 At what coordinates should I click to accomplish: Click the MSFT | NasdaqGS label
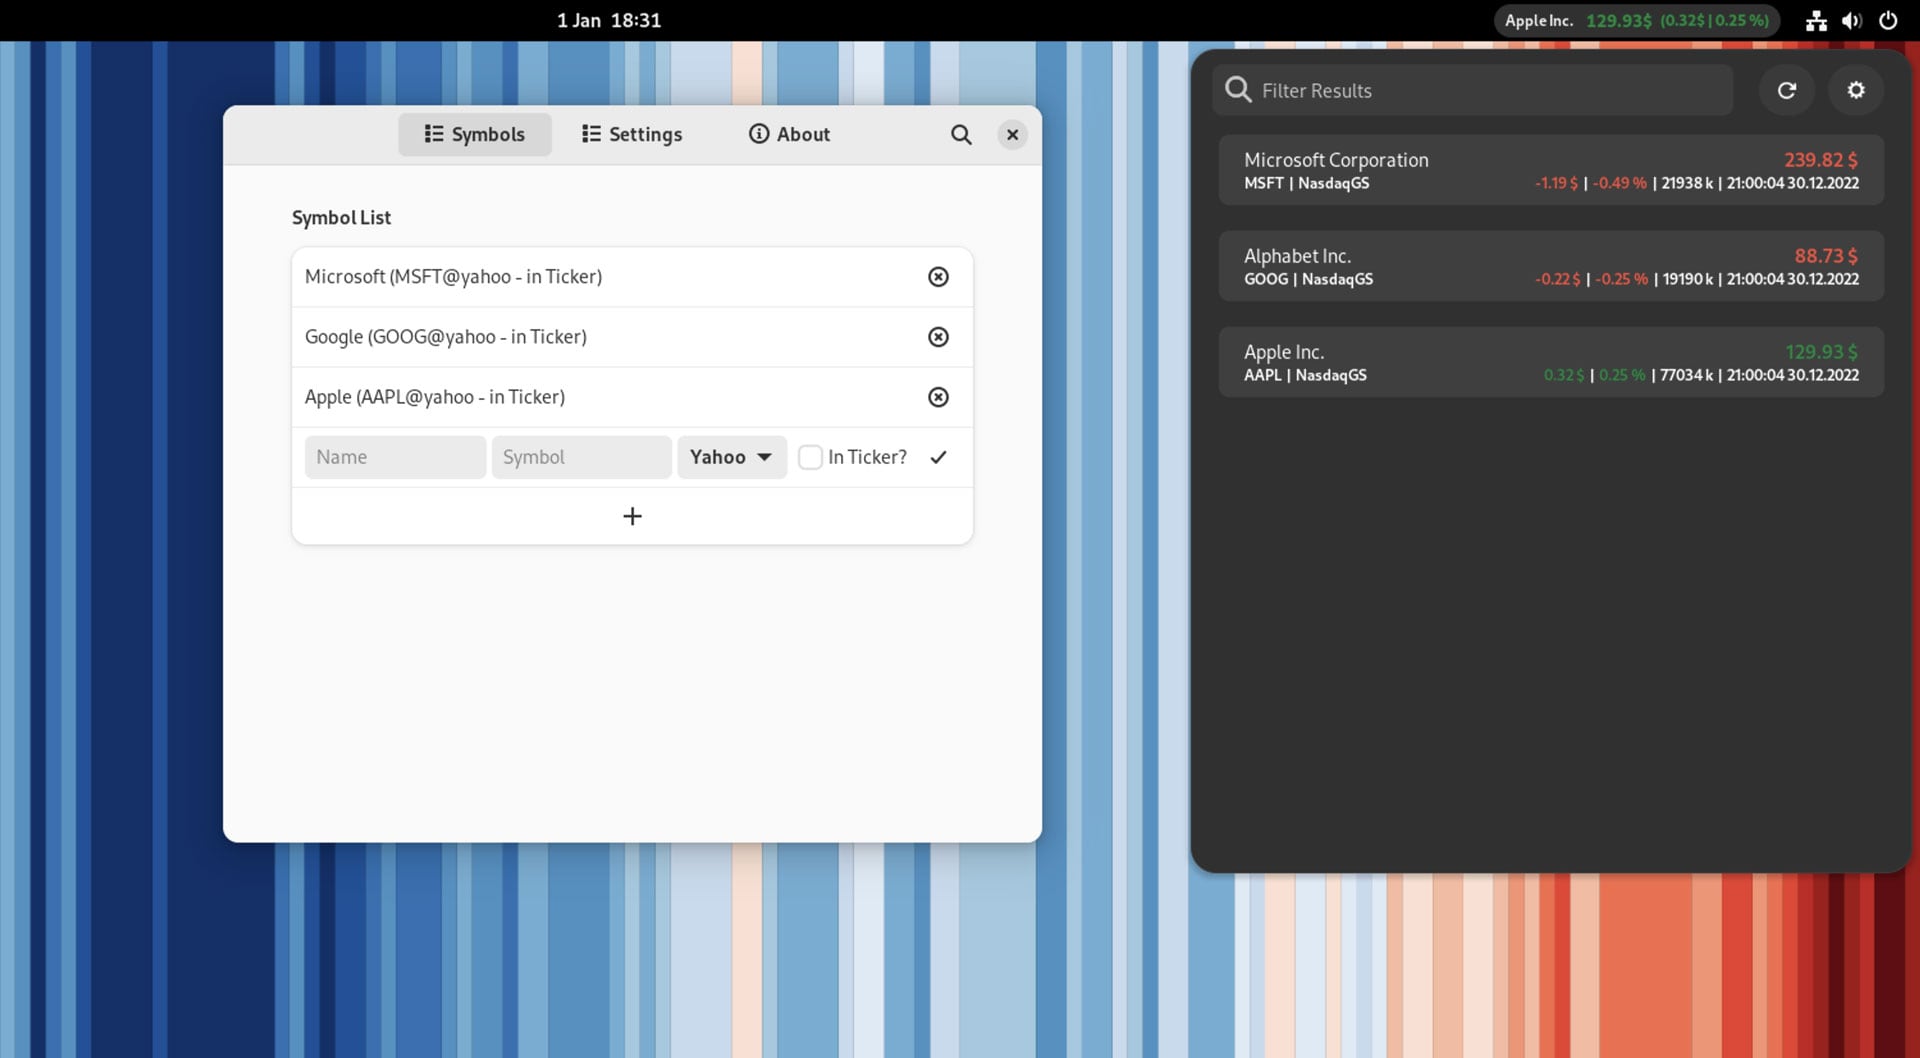coord(1306,183)
